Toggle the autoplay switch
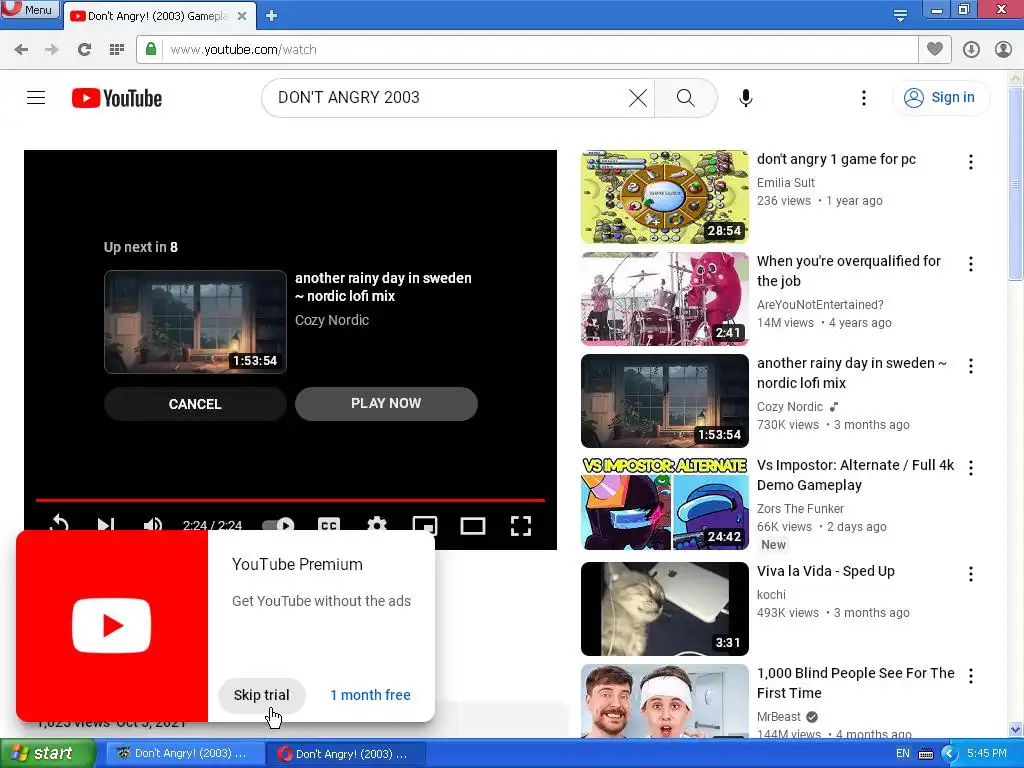 click(x=278, y=524)
